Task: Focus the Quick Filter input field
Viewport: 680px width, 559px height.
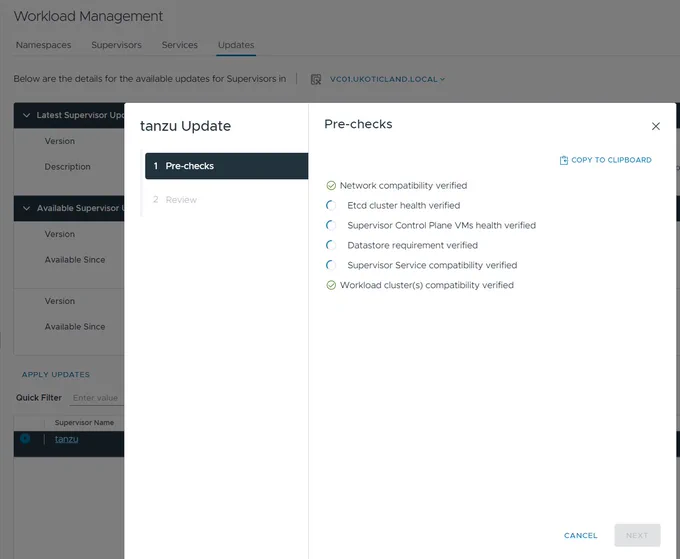Action: [97, 398]
